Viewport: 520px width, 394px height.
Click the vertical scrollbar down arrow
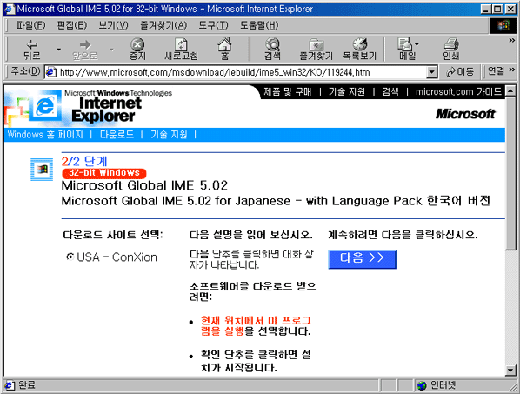[510, 370]
